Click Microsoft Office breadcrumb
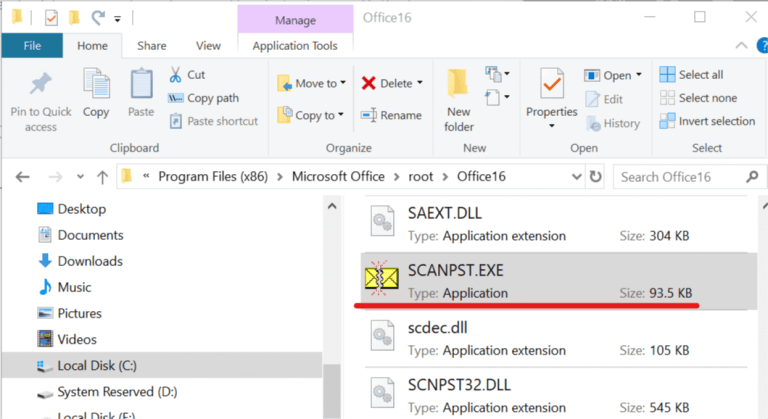 338,176
